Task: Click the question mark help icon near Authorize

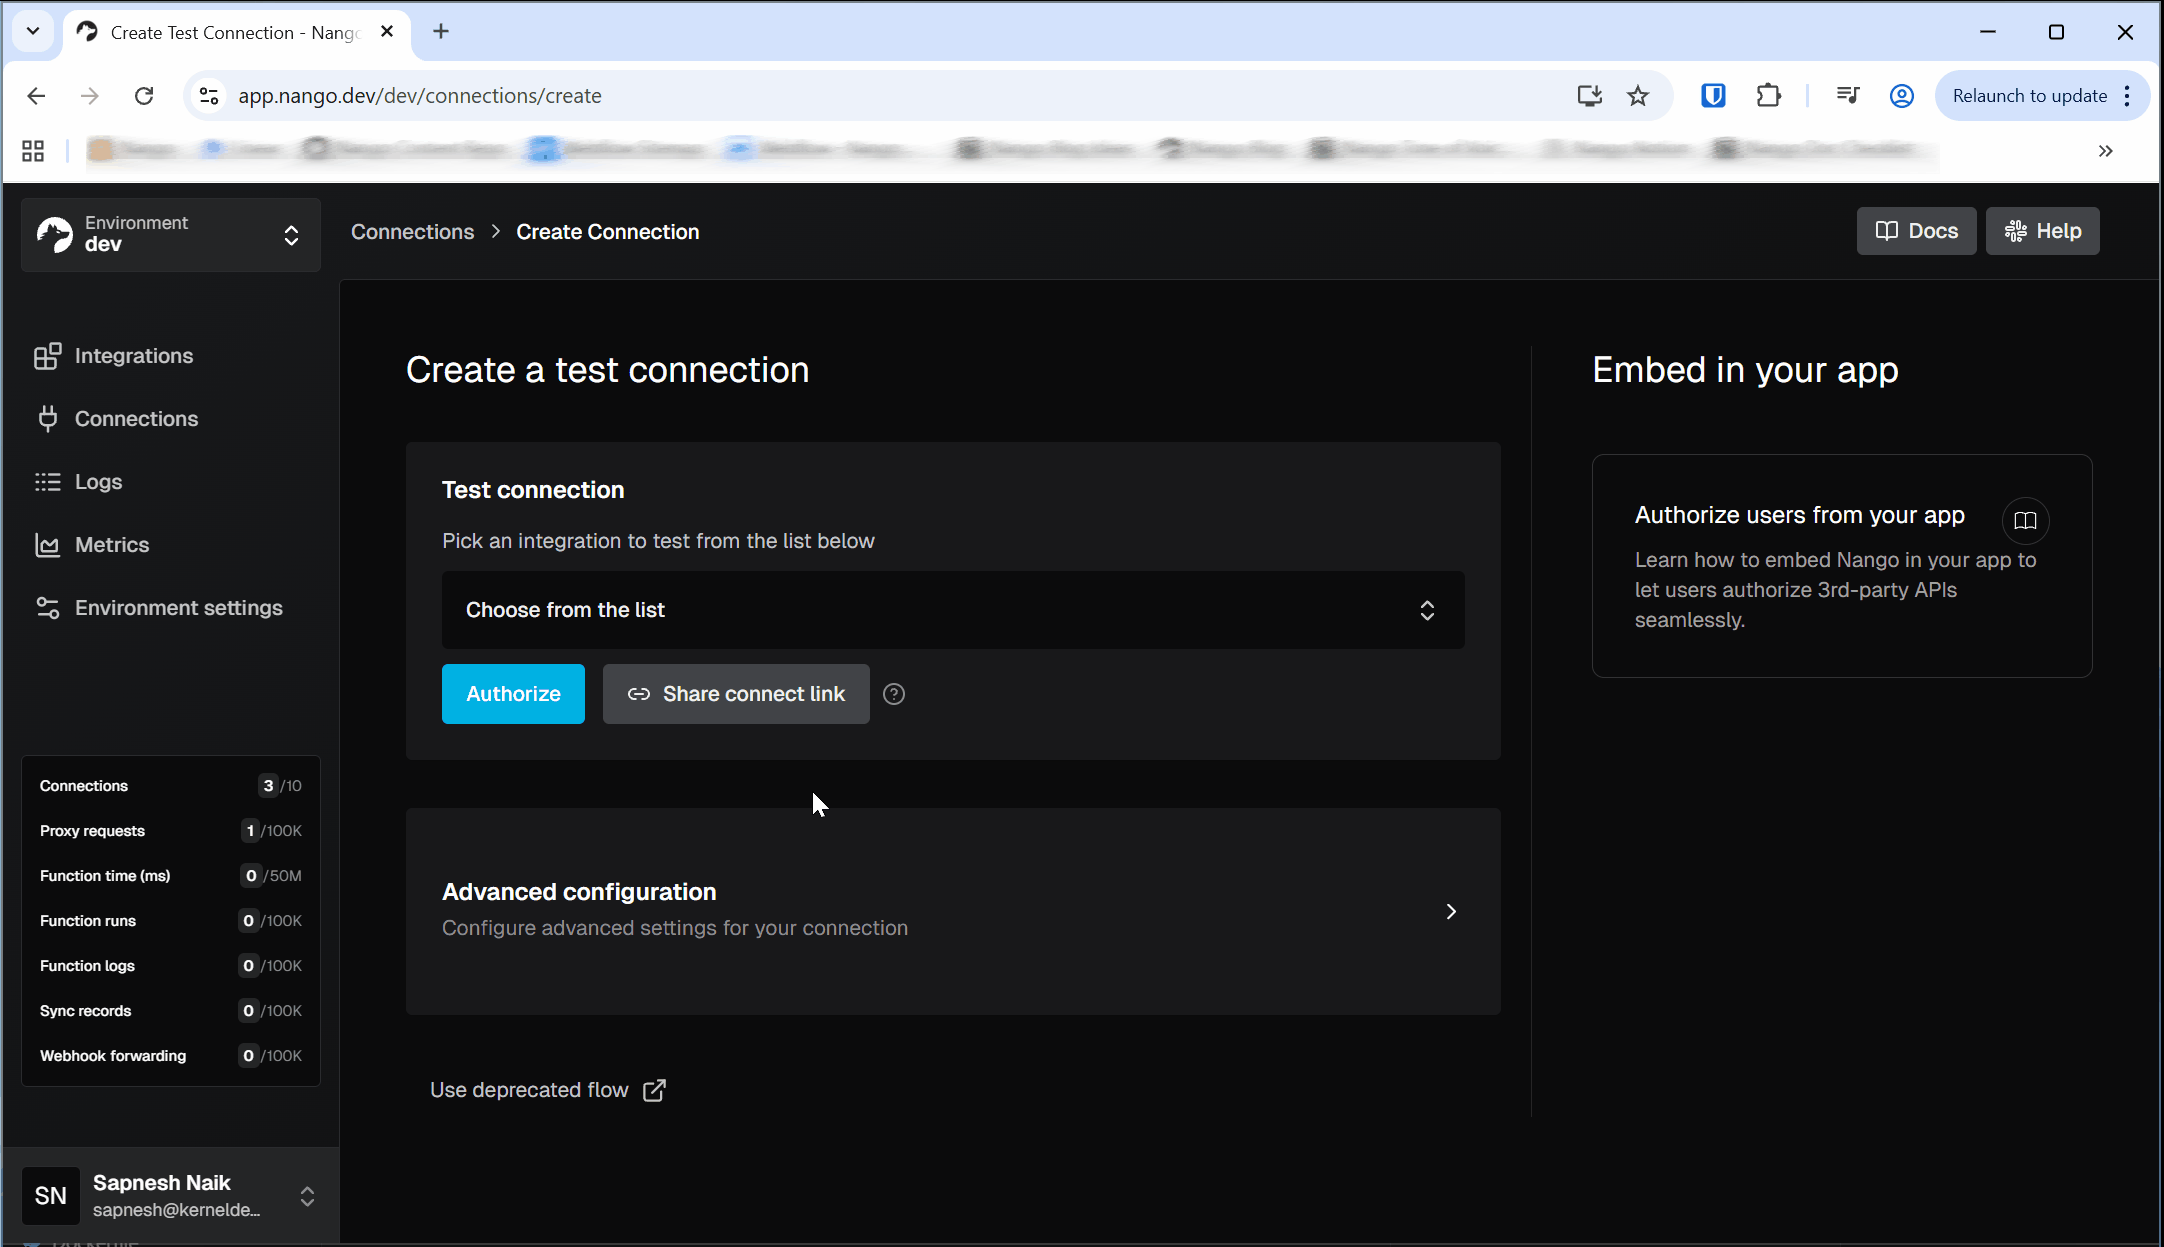Action: click(x=893, y=693)
